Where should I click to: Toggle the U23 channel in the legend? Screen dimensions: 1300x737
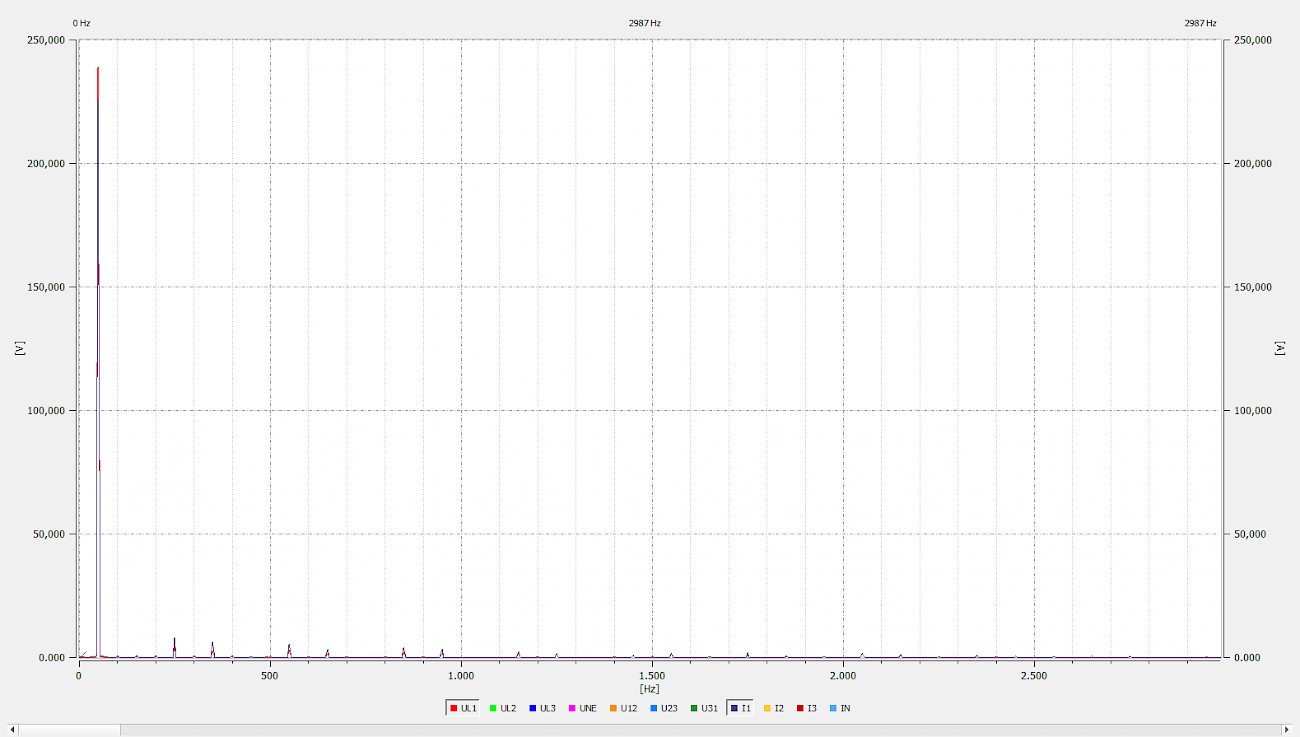(x=663, y=708)
